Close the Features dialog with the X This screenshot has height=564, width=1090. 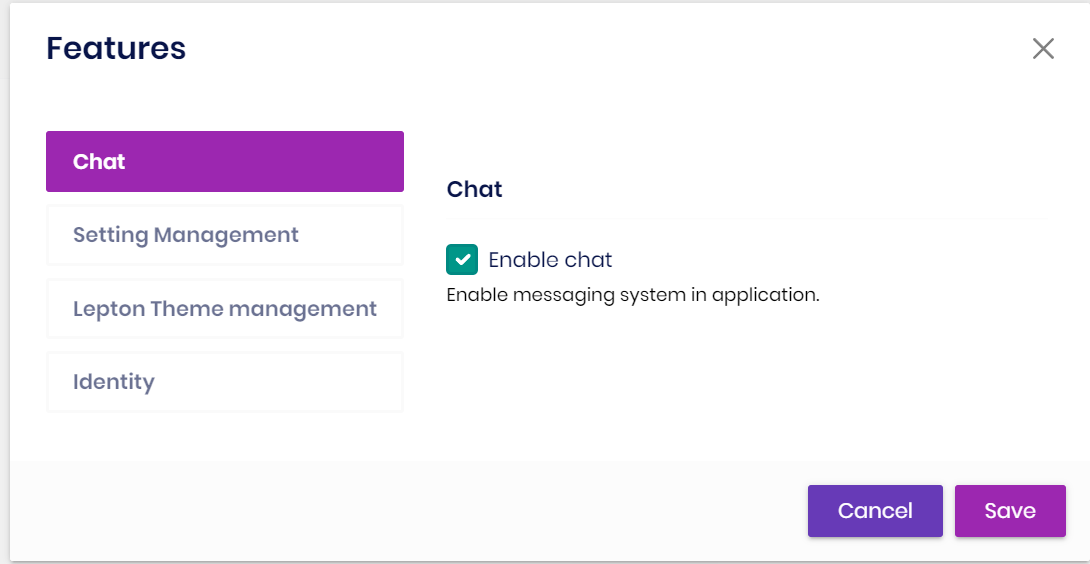click(x=1043, y=49)
